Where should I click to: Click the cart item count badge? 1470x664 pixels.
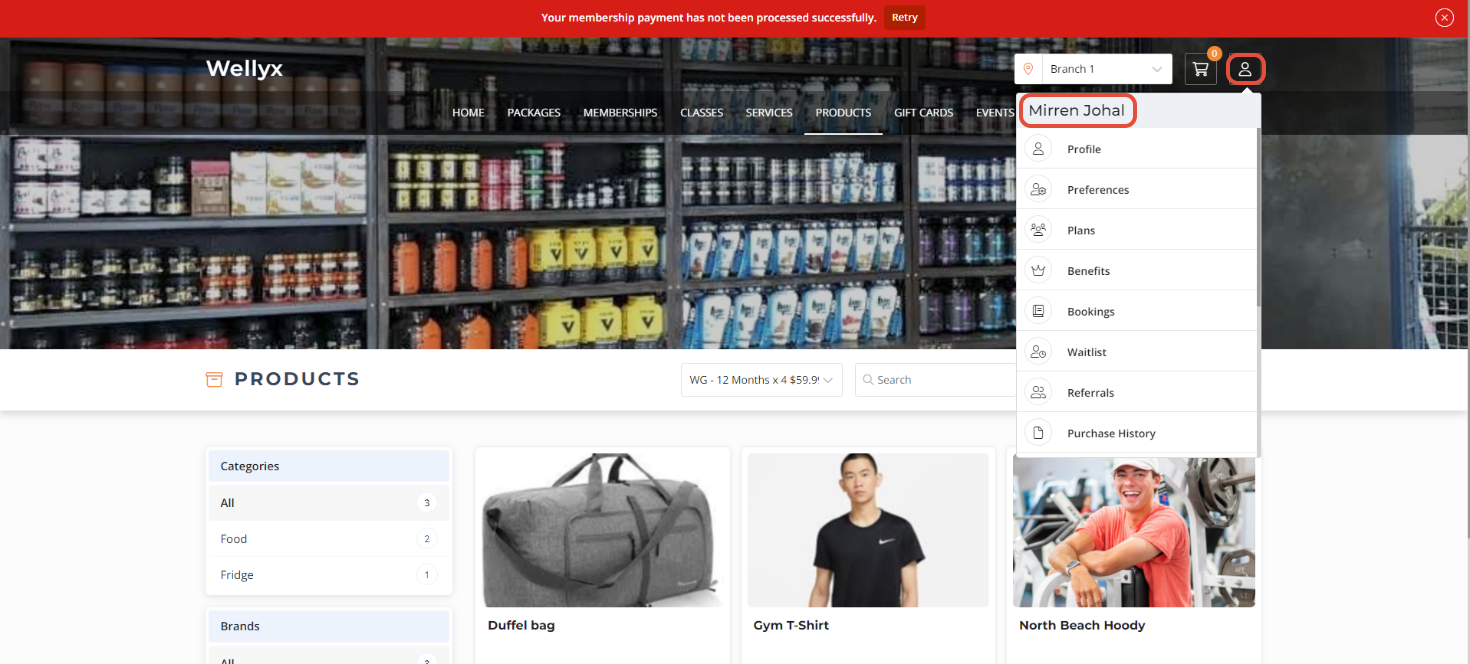(1214, 53)
